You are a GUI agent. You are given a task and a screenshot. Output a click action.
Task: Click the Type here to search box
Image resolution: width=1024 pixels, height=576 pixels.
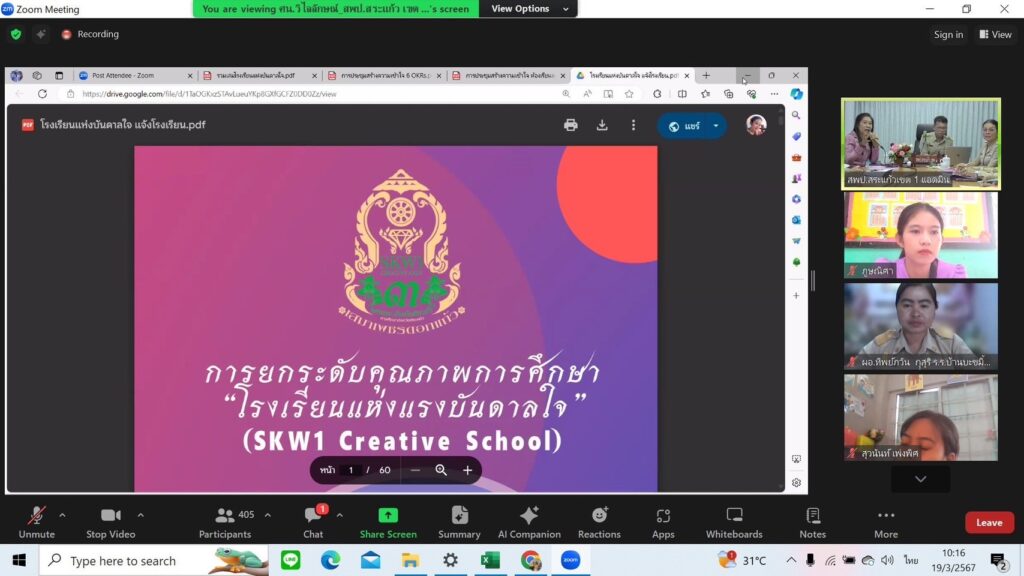[x=154, y=560]
